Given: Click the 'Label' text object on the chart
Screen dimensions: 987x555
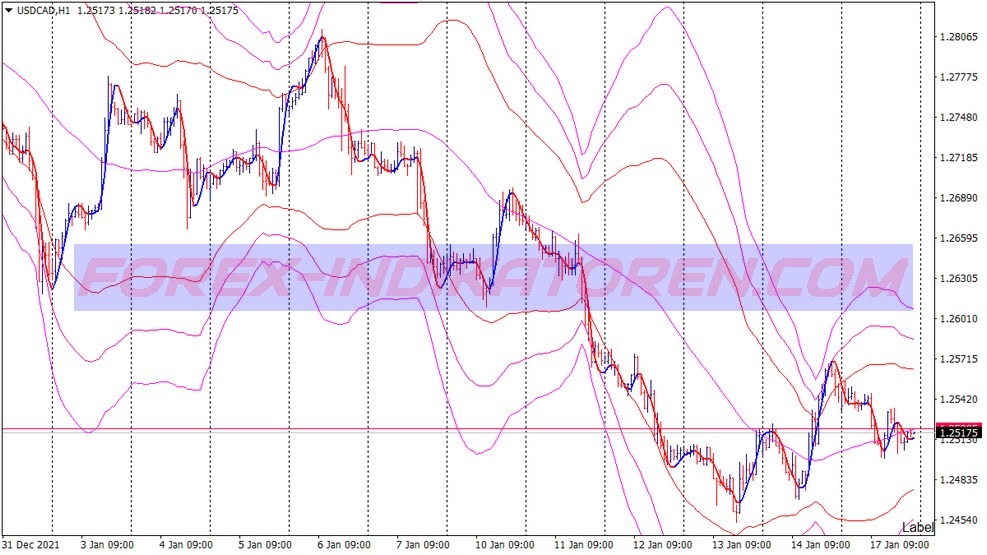Looking at the screenshot, I should pyautogui.click(x=917, y=527).
